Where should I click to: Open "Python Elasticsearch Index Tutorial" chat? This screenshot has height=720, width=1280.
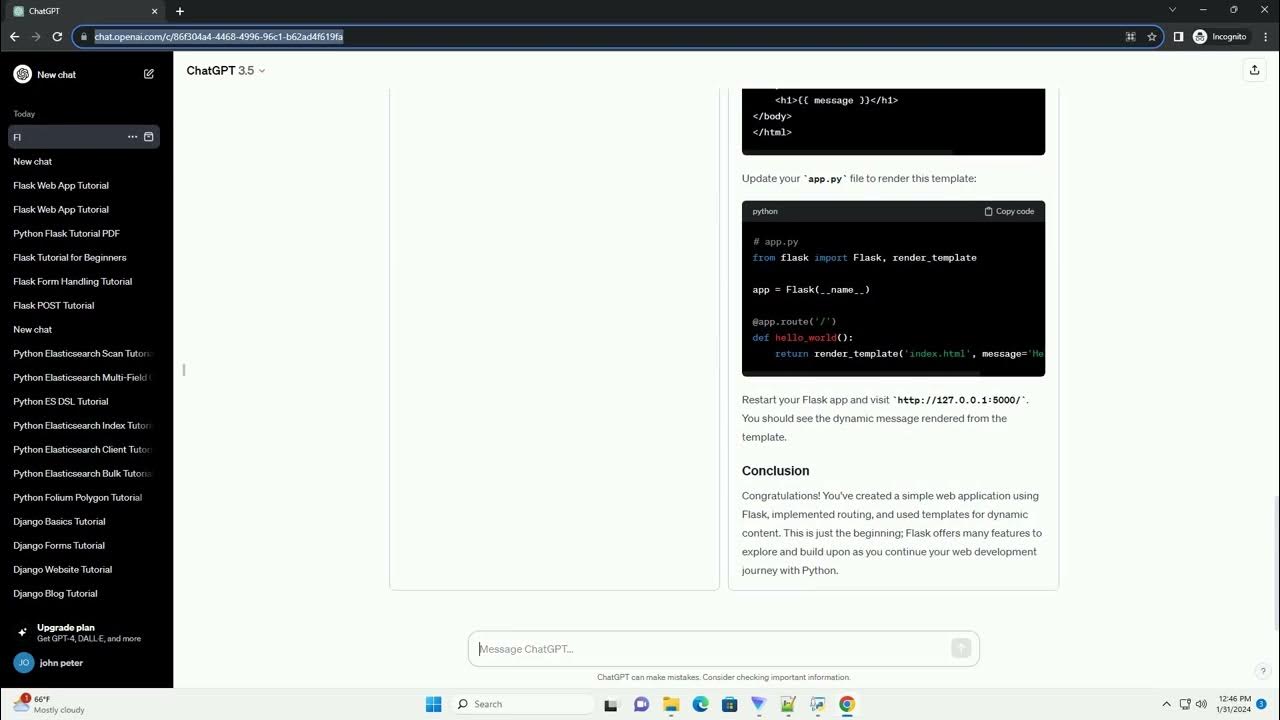(x=84, y=425)
